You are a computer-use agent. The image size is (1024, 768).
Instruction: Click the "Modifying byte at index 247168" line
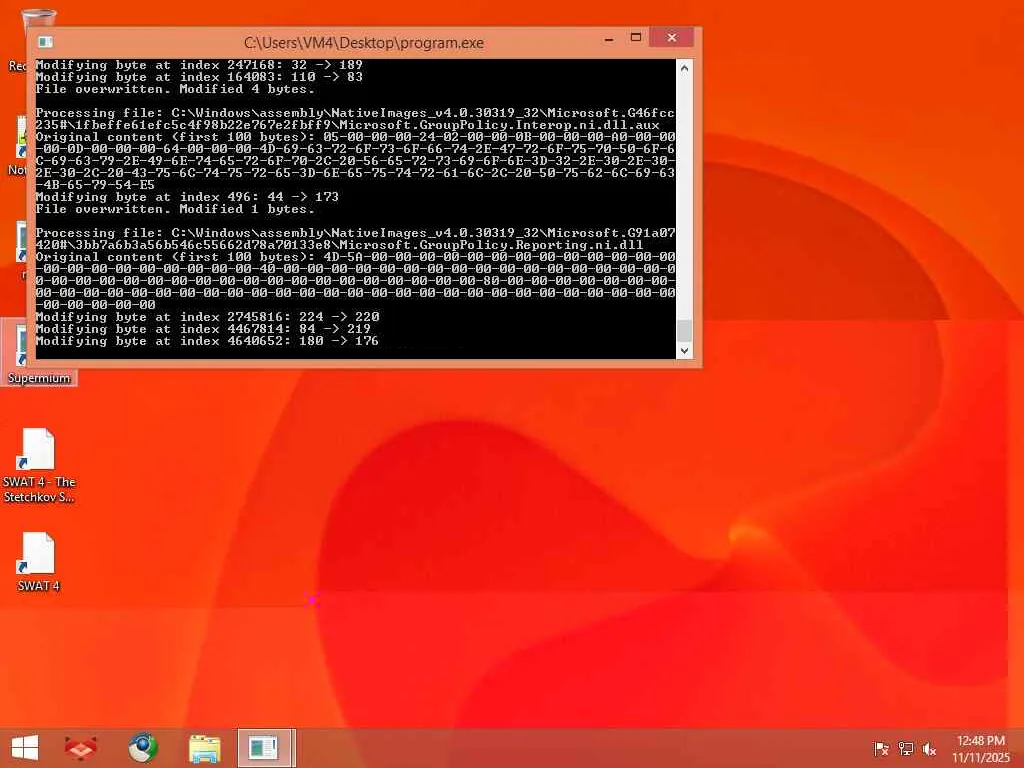(x=199, y=65)
